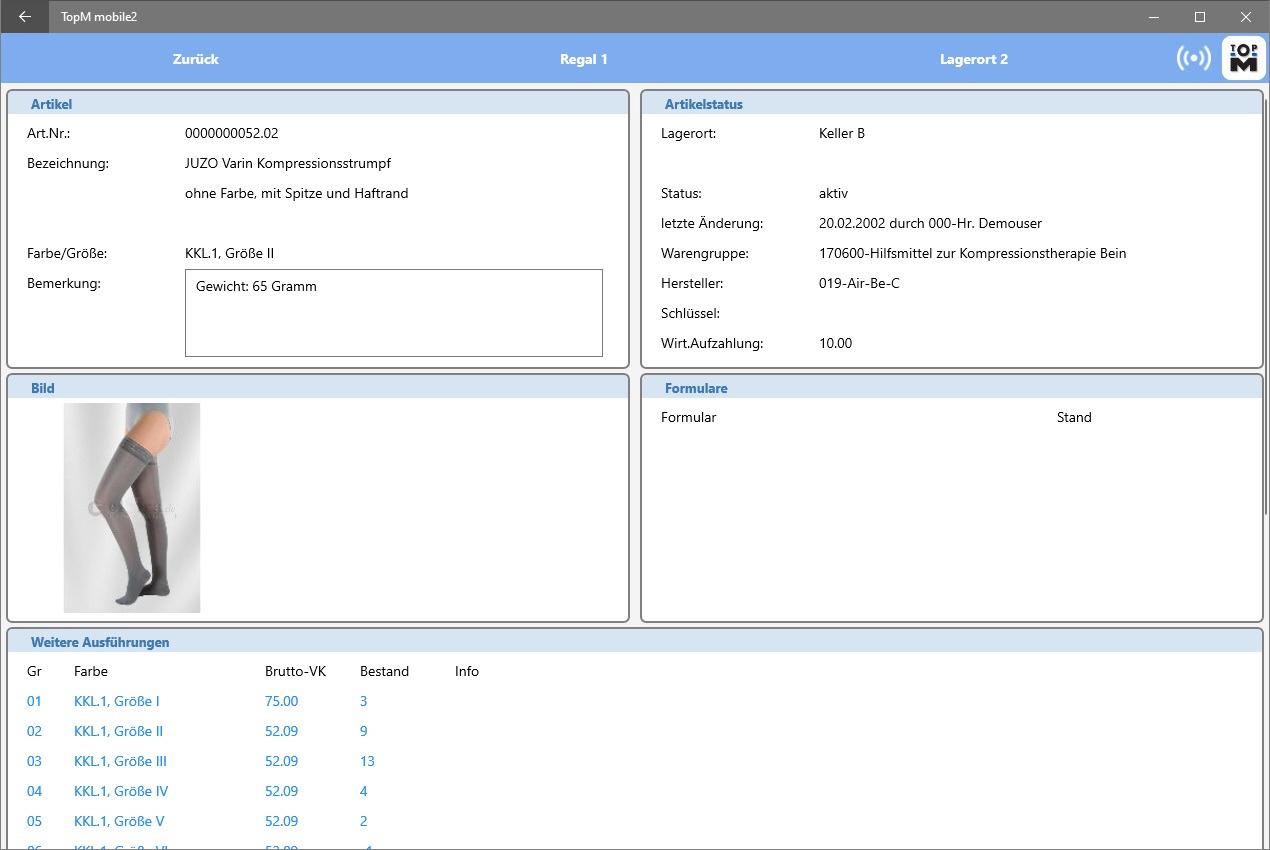Click the Bemerkung text field
This screenshot has width=1270, height=850.
click(394, 313)
